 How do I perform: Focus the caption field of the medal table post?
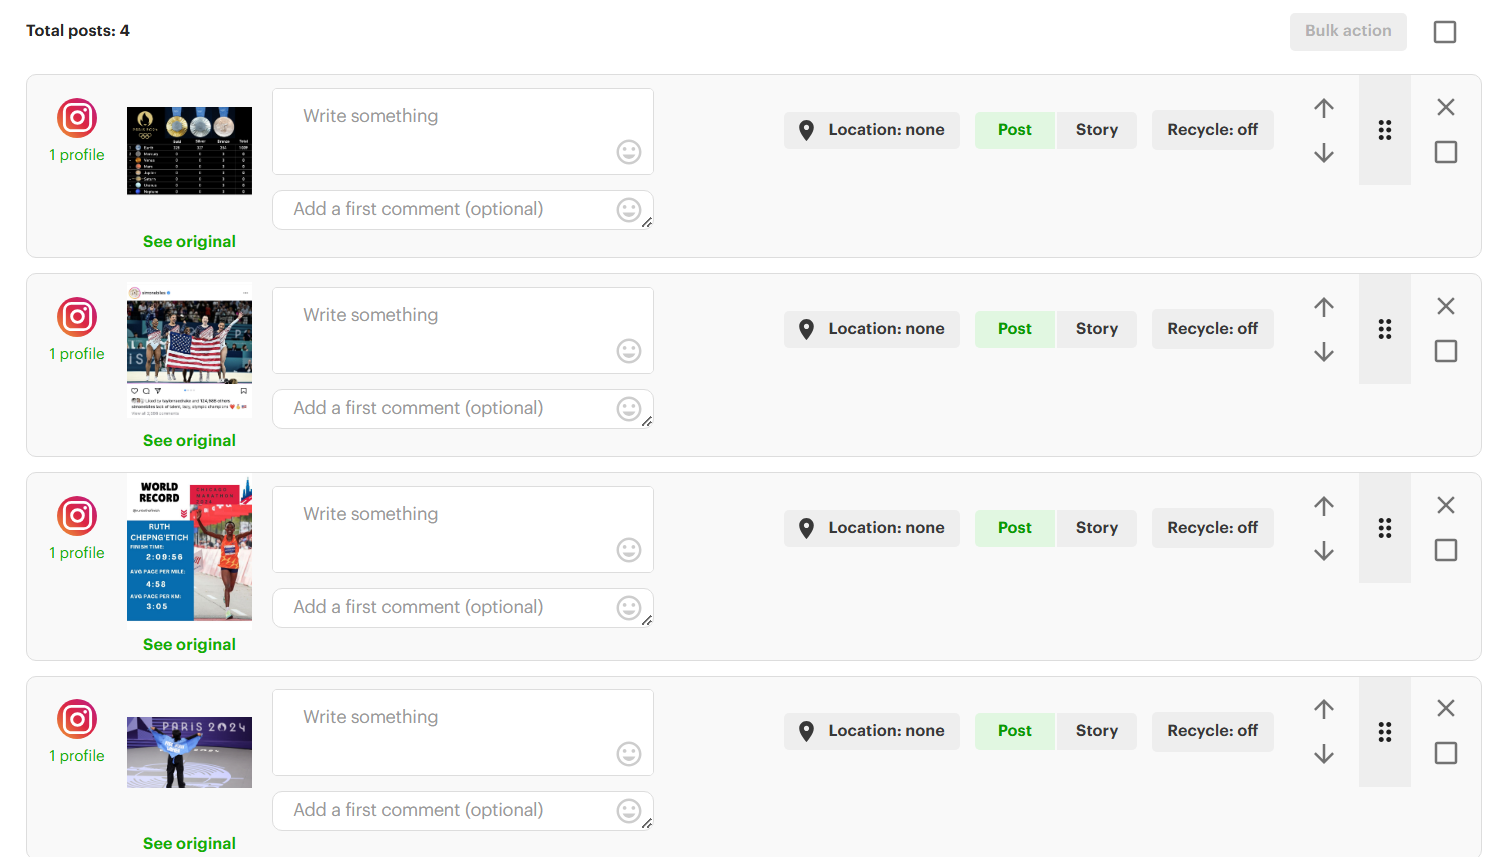[463, 131]
